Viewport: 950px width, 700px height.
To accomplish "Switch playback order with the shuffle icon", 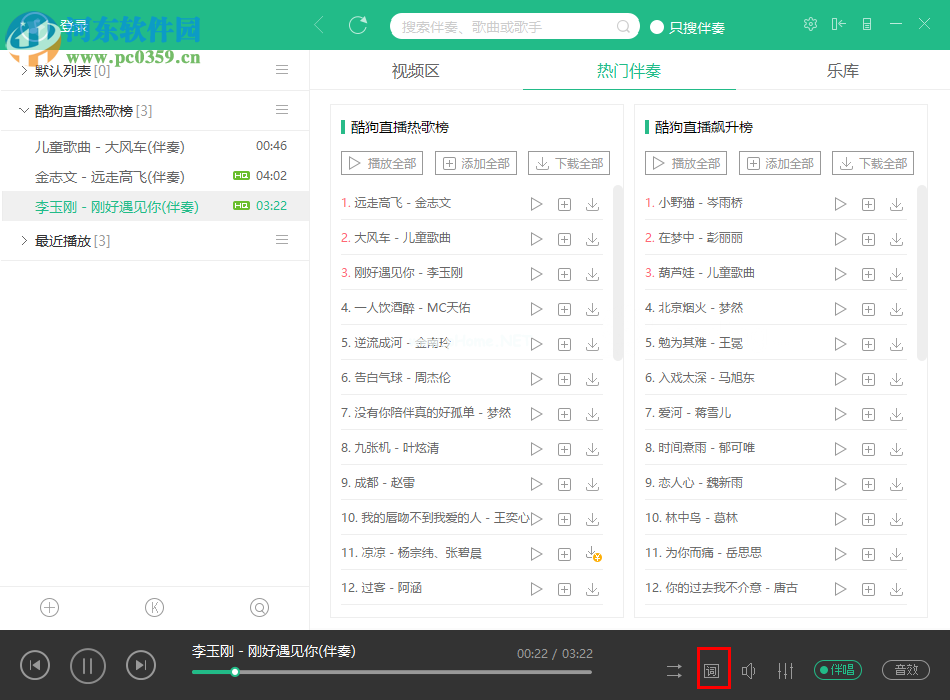I will click(675, 670).
